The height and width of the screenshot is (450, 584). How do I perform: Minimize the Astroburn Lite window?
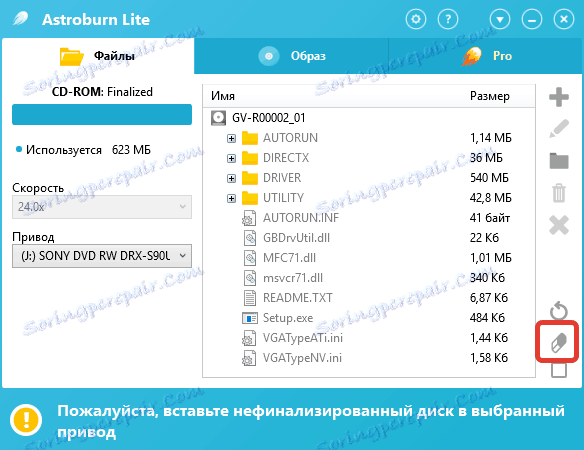[x=532, y=19]
